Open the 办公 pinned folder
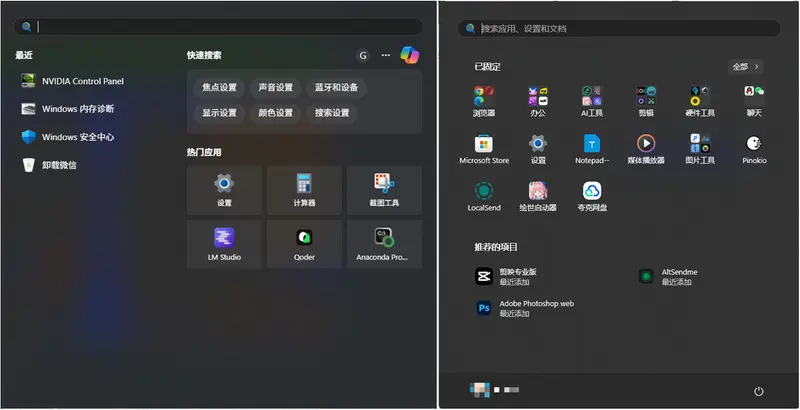Image resolution: width=800 pixels, height=410 pixels. tap(538, 101)
